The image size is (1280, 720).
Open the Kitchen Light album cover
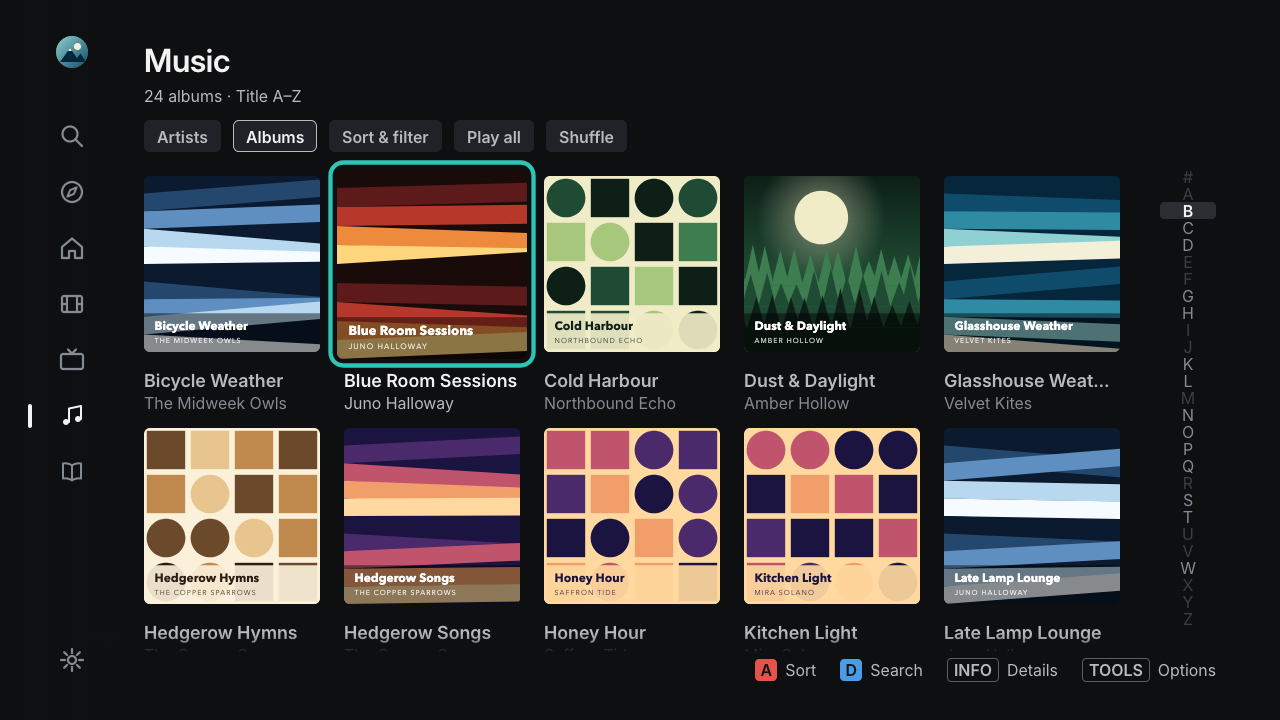click(x=832, y=516)
